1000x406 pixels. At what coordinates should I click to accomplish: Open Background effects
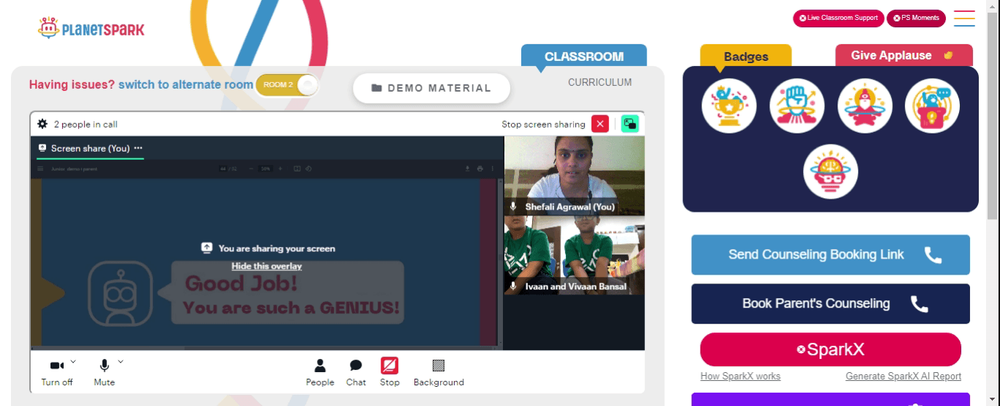pos(439,372)
